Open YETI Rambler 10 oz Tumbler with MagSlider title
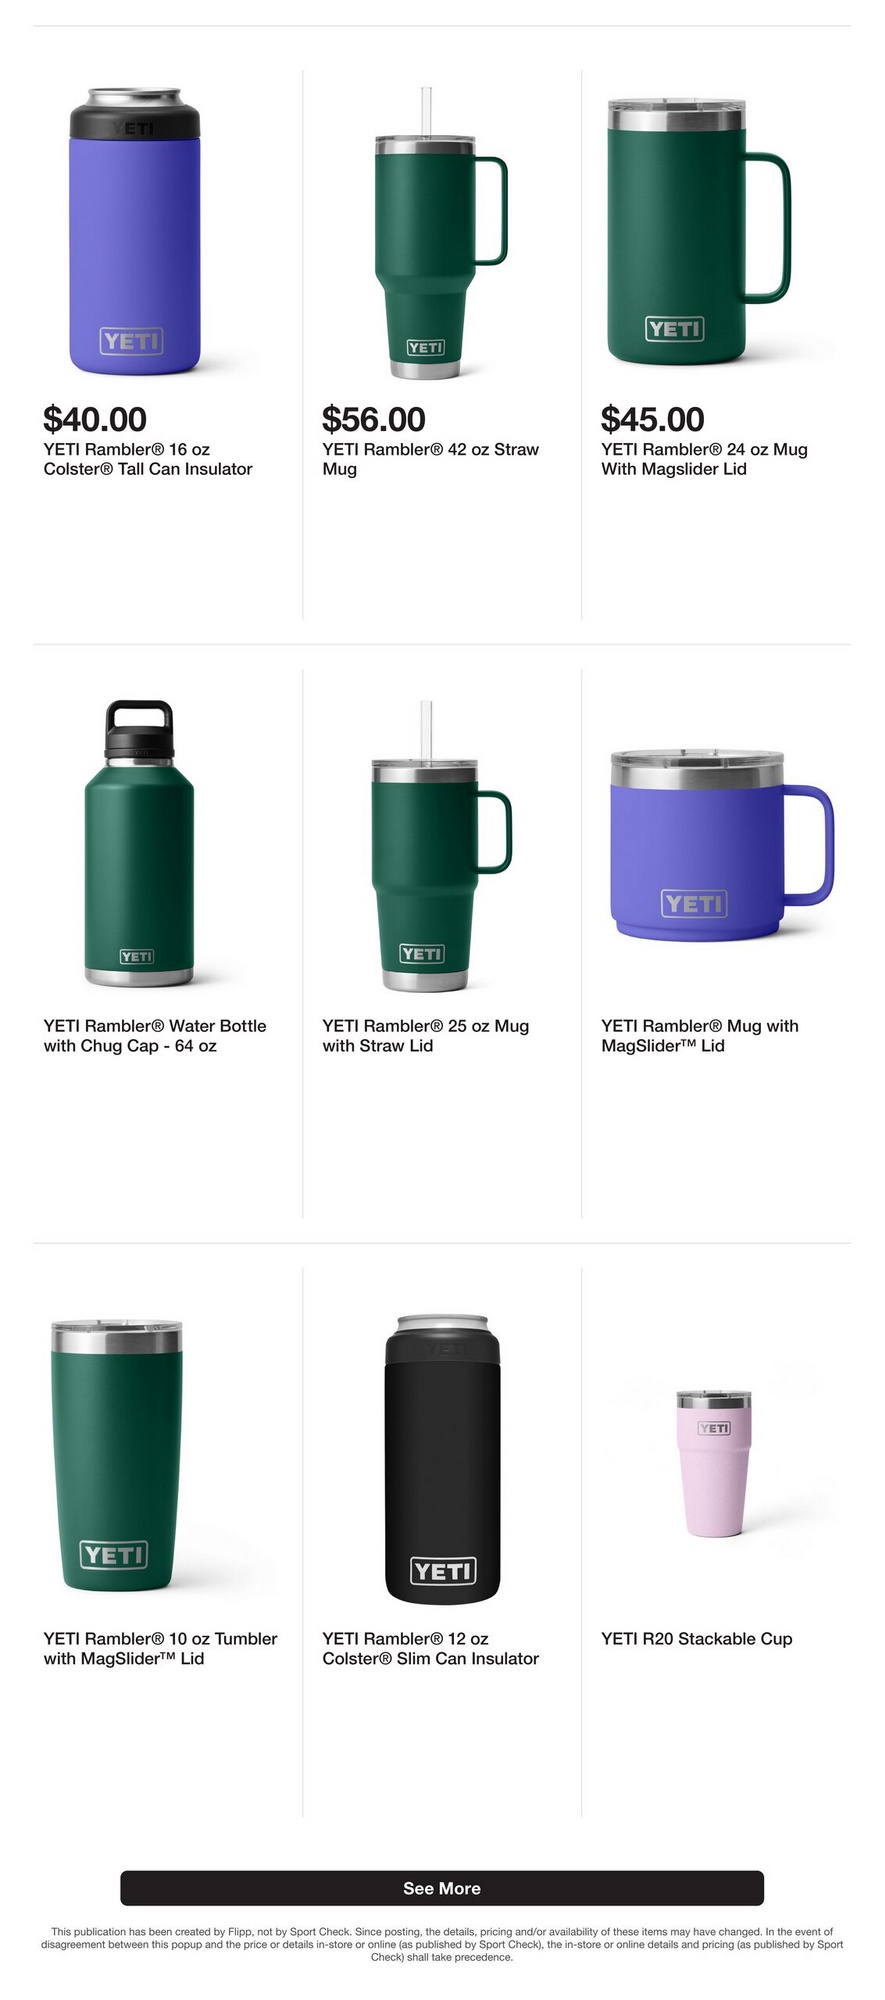This screenshot has width=885, height=2000. 160,1649
